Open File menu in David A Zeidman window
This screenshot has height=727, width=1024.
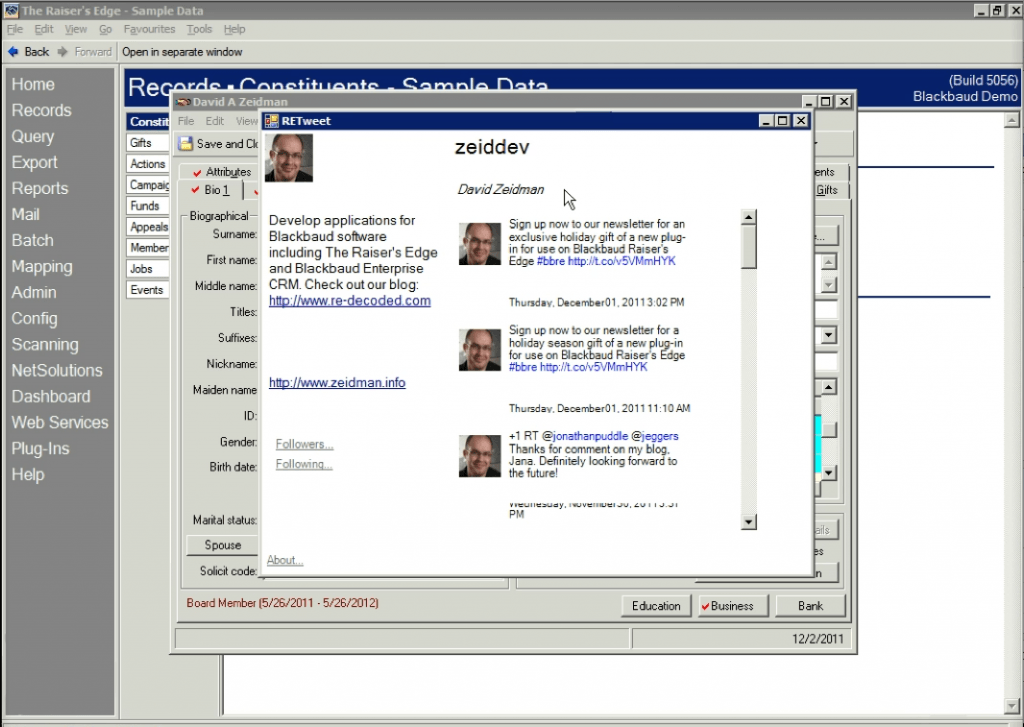pyautogui.click(x=186, y=121)
